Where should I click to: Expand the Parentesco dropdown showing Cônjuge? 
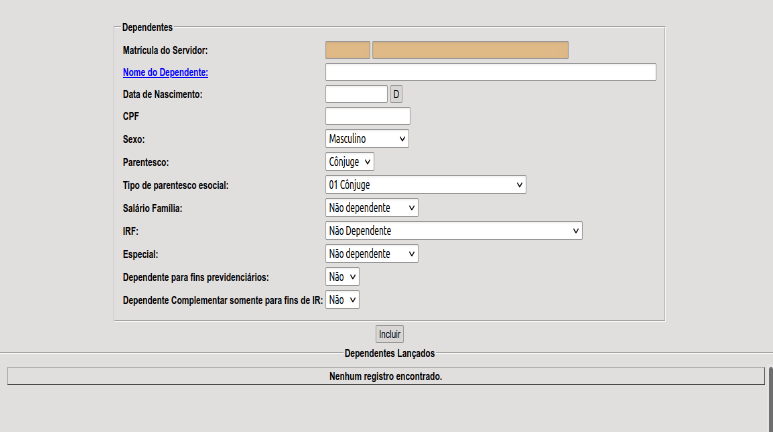(x=349, y=161)
